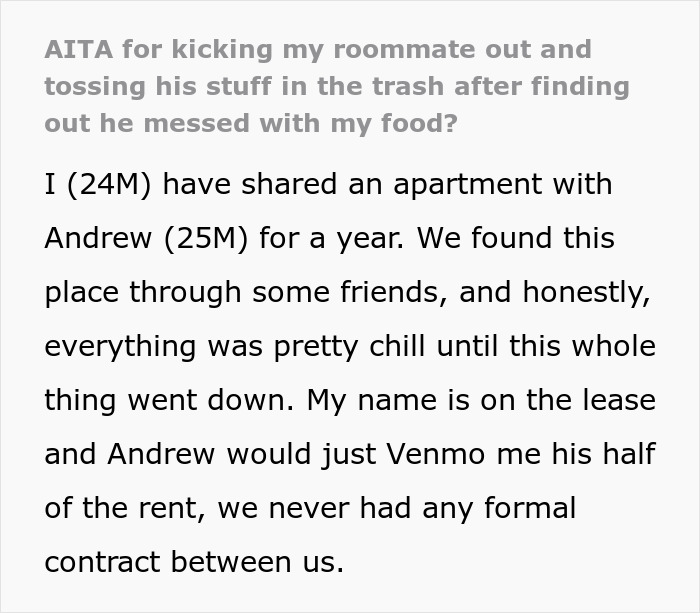The height and width of the screenshot is (613, 700).
Task: Click the word "chill" in the text
Action: (397, 346)
